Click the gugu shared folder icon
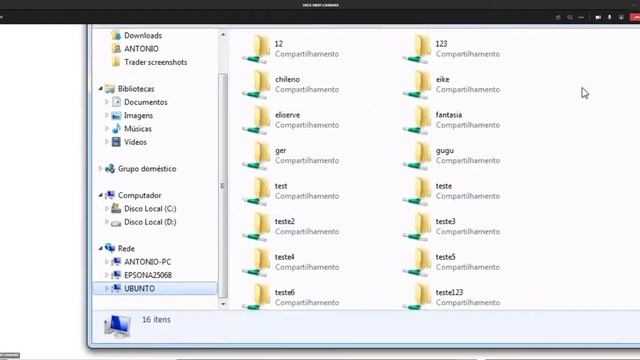 pyautogui.click(x=417, y=155)
